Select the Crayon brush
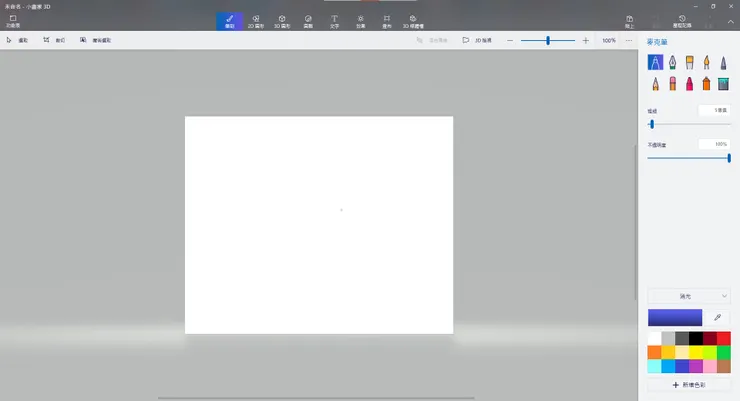The height and width of the screenshot is (401, 740). click(690, 84)
